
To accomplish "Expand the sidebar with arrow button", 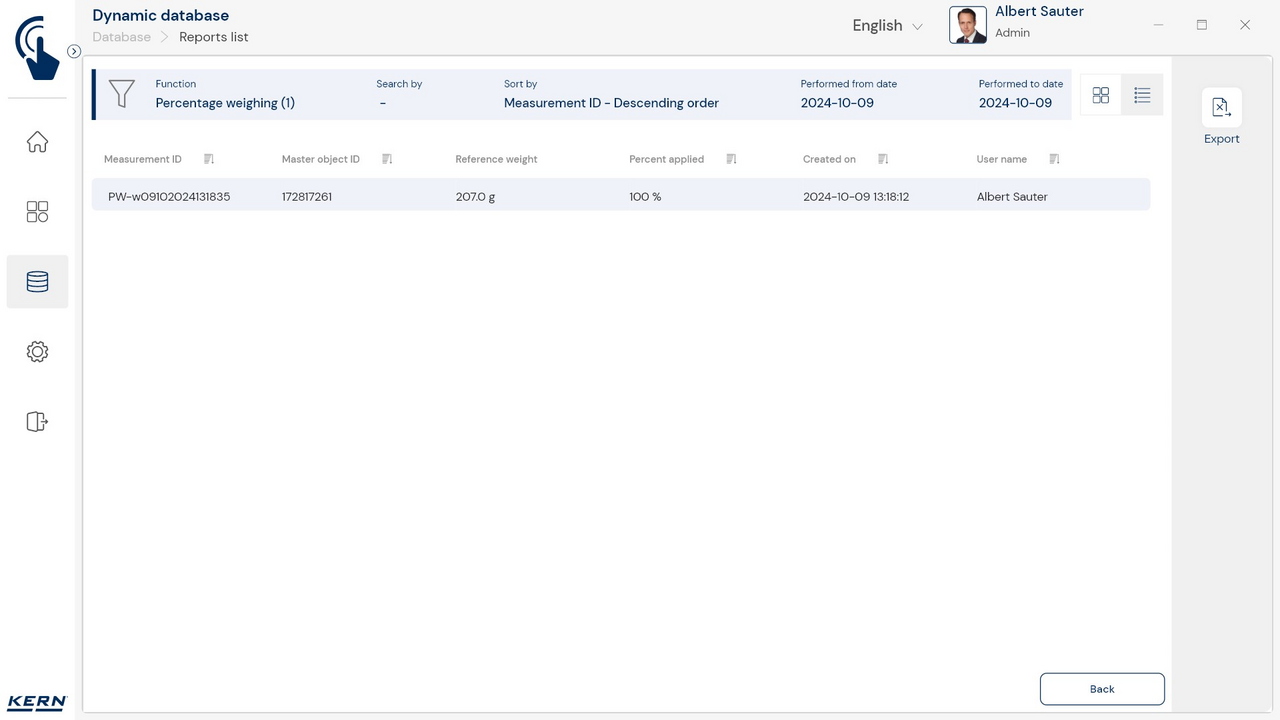I will click(x=74, y=51).
